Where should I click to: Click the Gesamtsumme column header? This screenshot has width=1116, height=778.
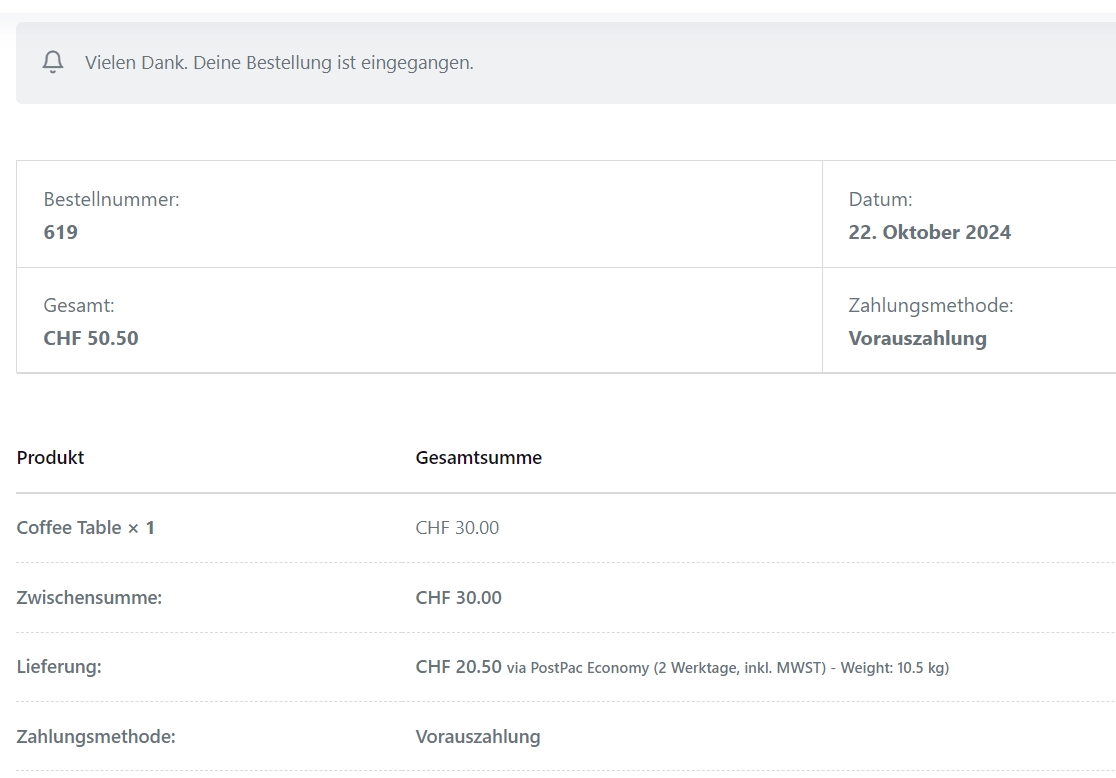[x=479, y=458]
